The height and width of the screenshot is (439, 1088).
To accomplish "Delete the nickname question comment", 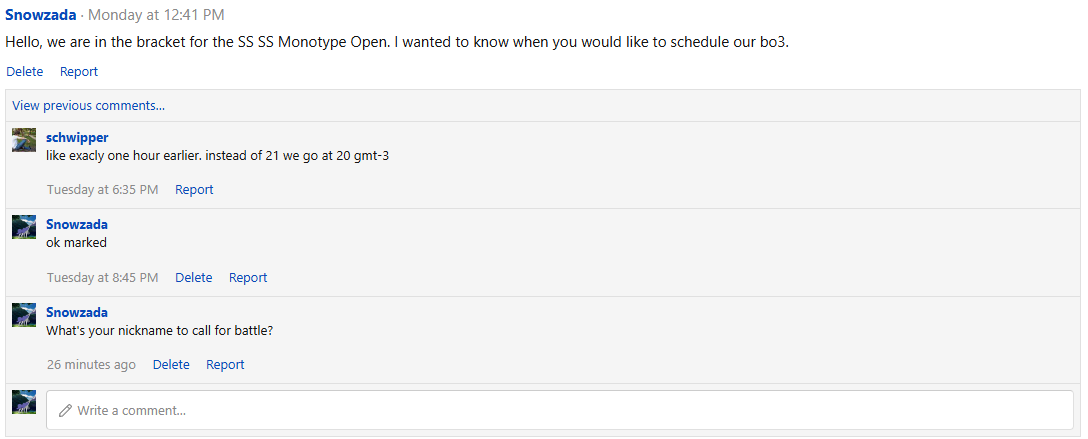I will coord(171,365).
